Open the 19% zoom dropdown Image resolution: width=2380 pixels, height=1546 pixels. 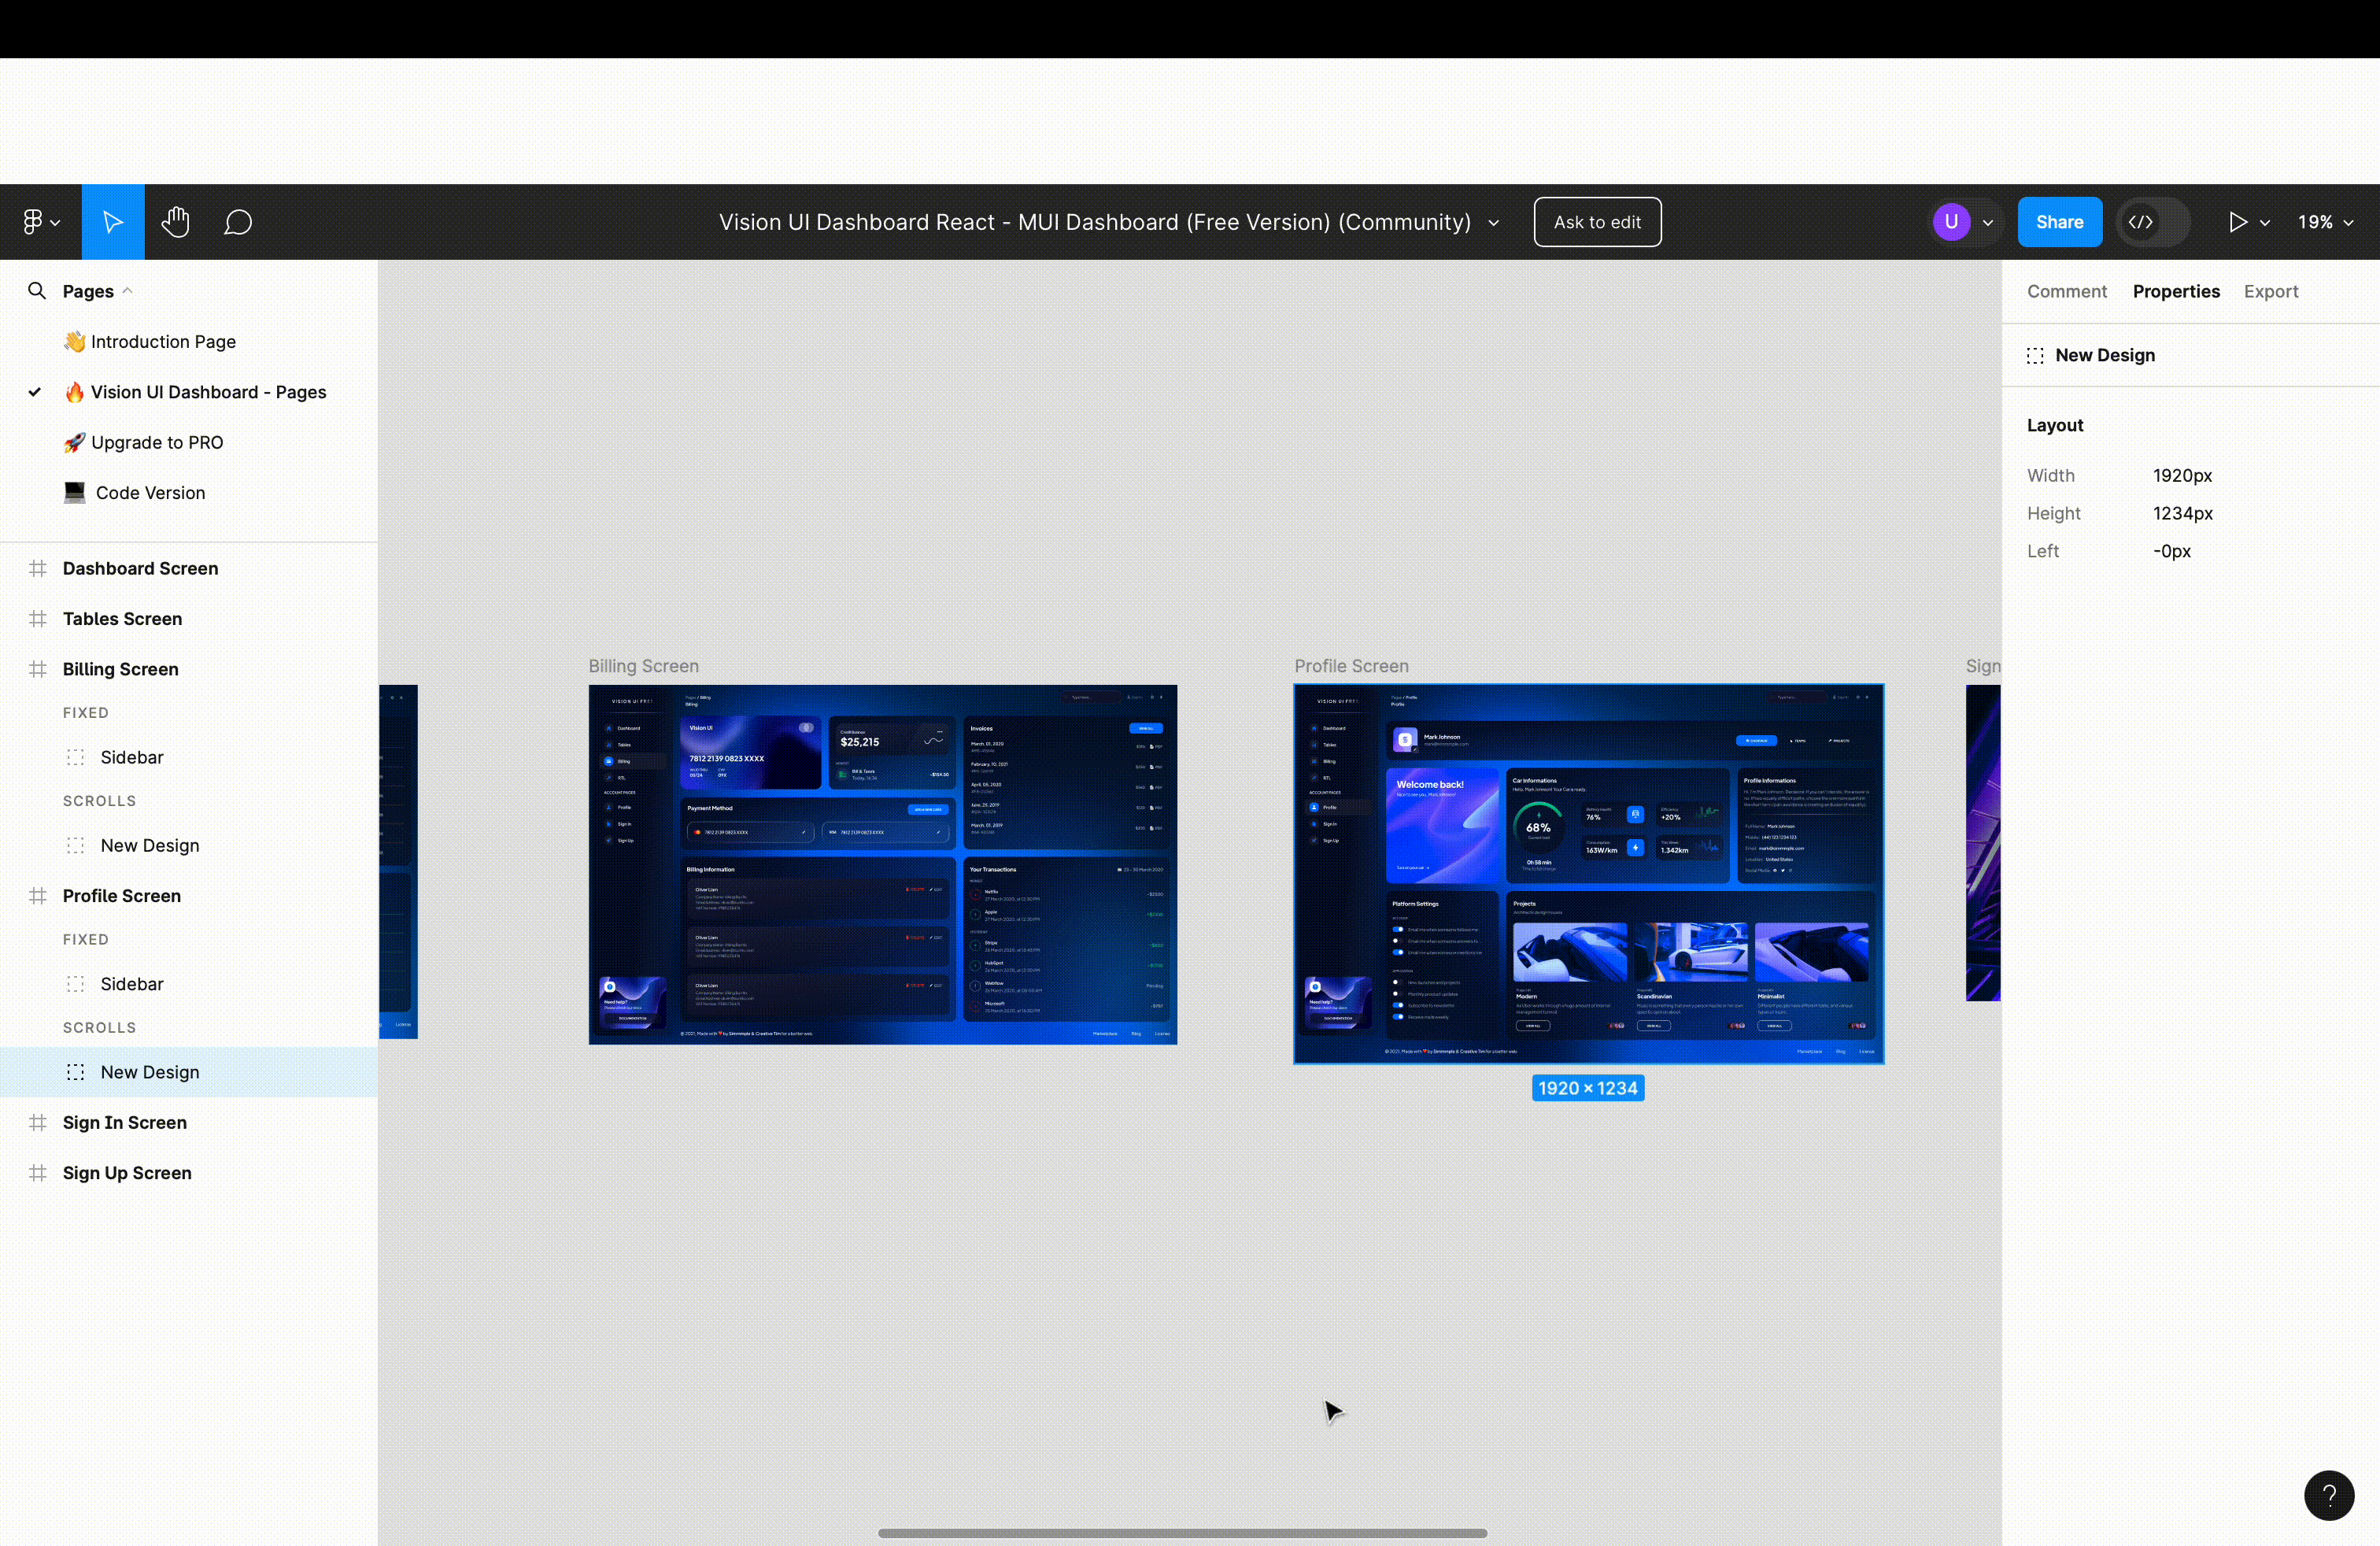coord(2325,222)
